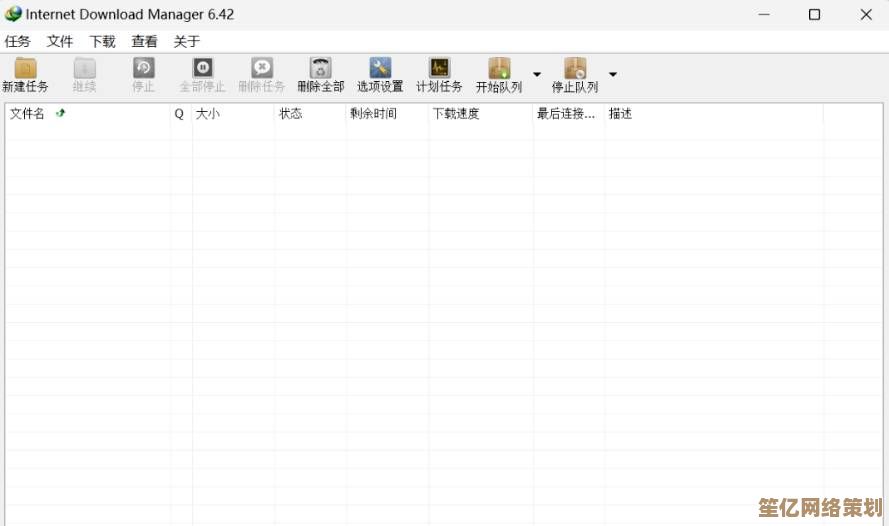Viewport: 889px width, 526px height.
Task: Open the 任务 menu
Action: (18, 41)
